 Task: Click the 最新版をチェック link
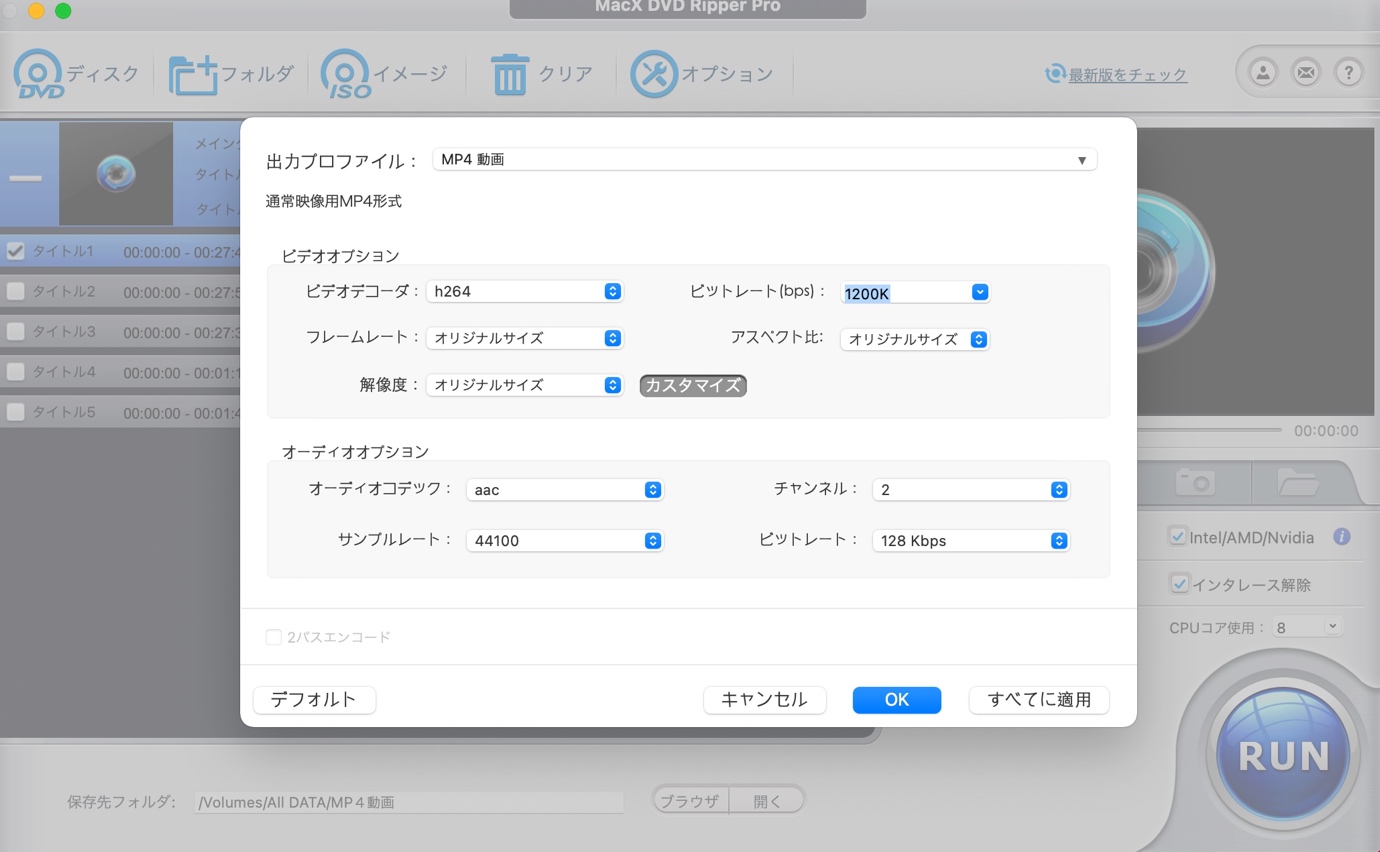1128,75
